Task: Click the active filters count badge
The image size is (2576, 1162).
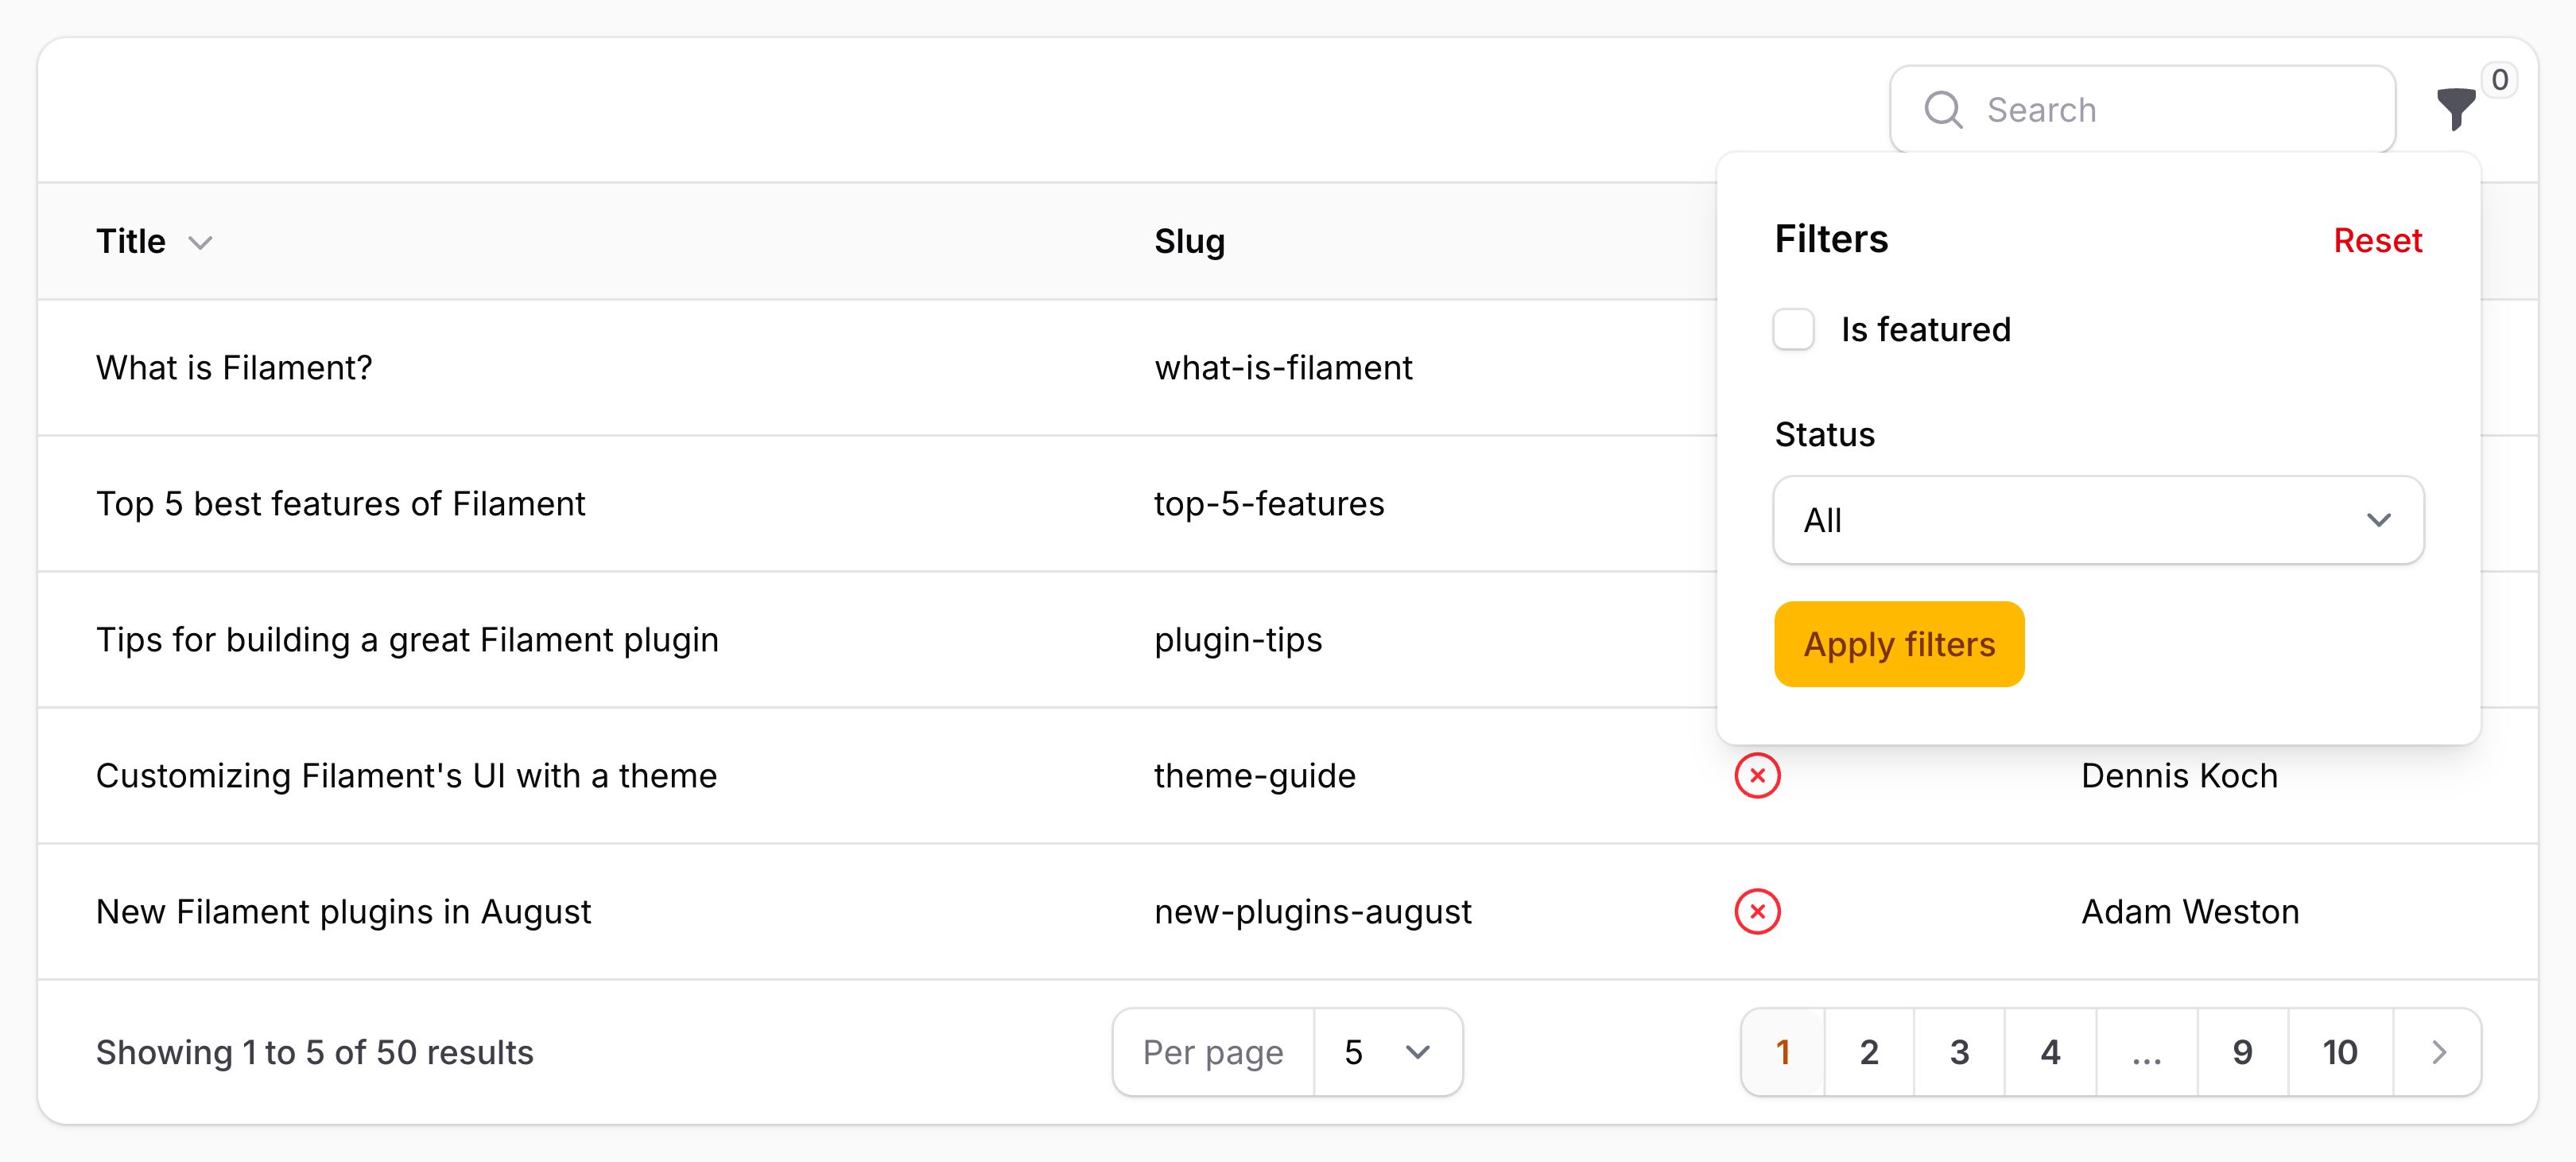Action: point(2500,80)
